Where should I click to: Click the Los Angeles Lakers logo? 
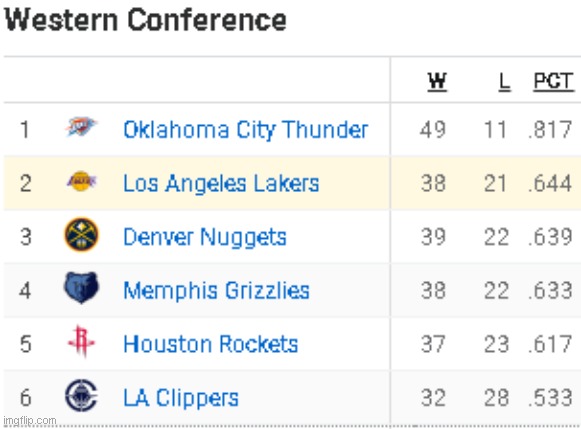tap(82, 181)
